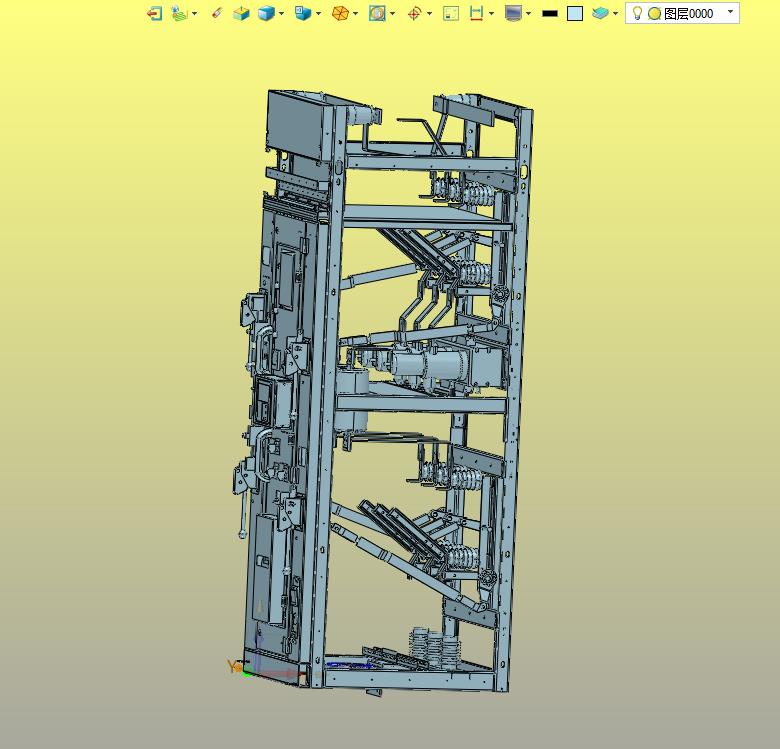
Task: Pick the light blue fill color swatch
Action: tap(575, 13)
